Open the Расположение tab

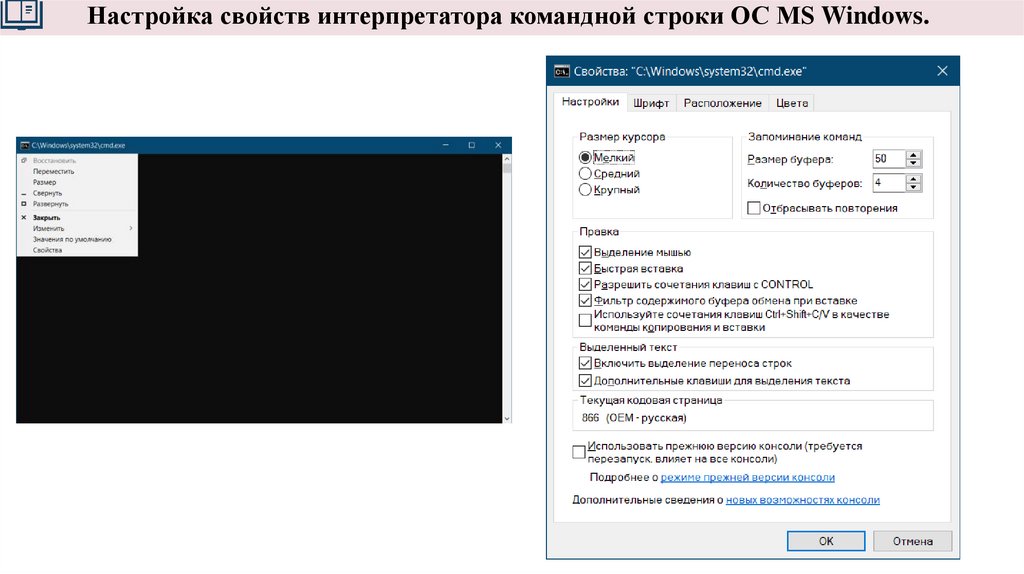(x=722, y=103)
